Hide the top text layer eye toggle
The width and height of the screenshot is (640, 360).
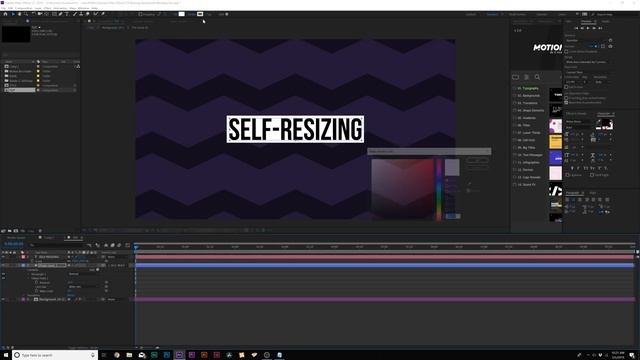tap(3, 257)
